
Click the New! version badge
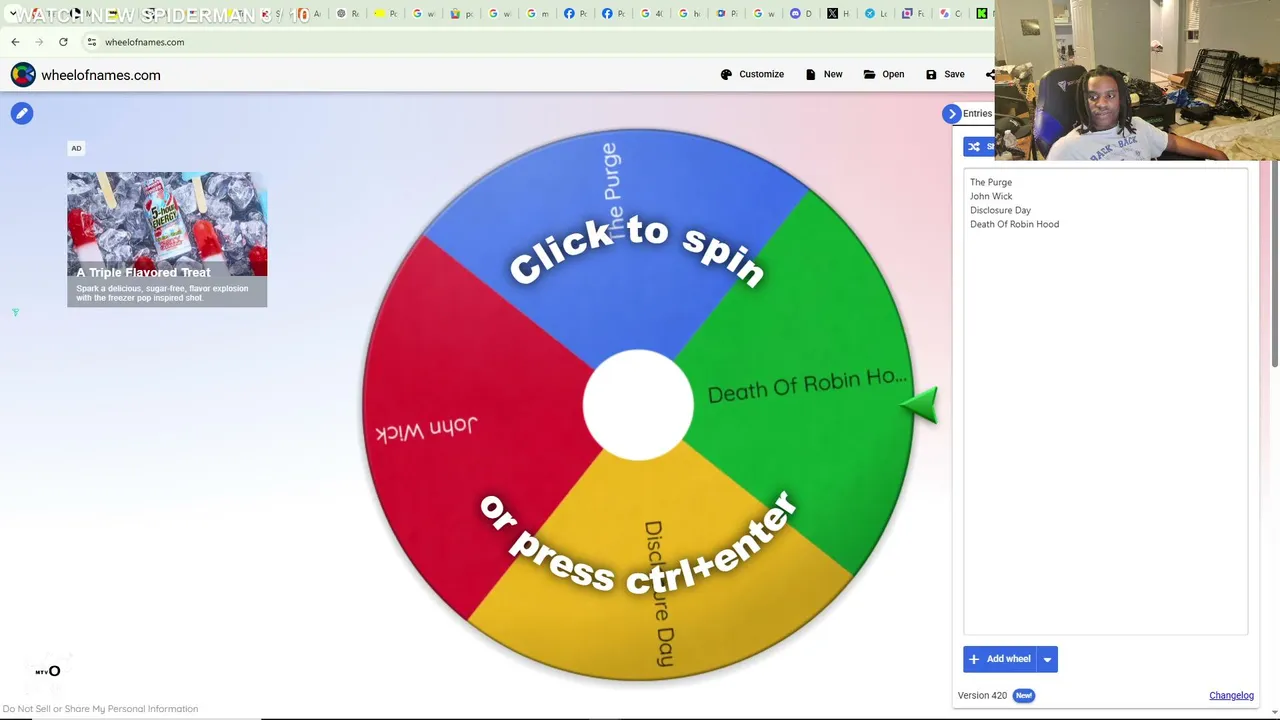[x=1023, y=695]
